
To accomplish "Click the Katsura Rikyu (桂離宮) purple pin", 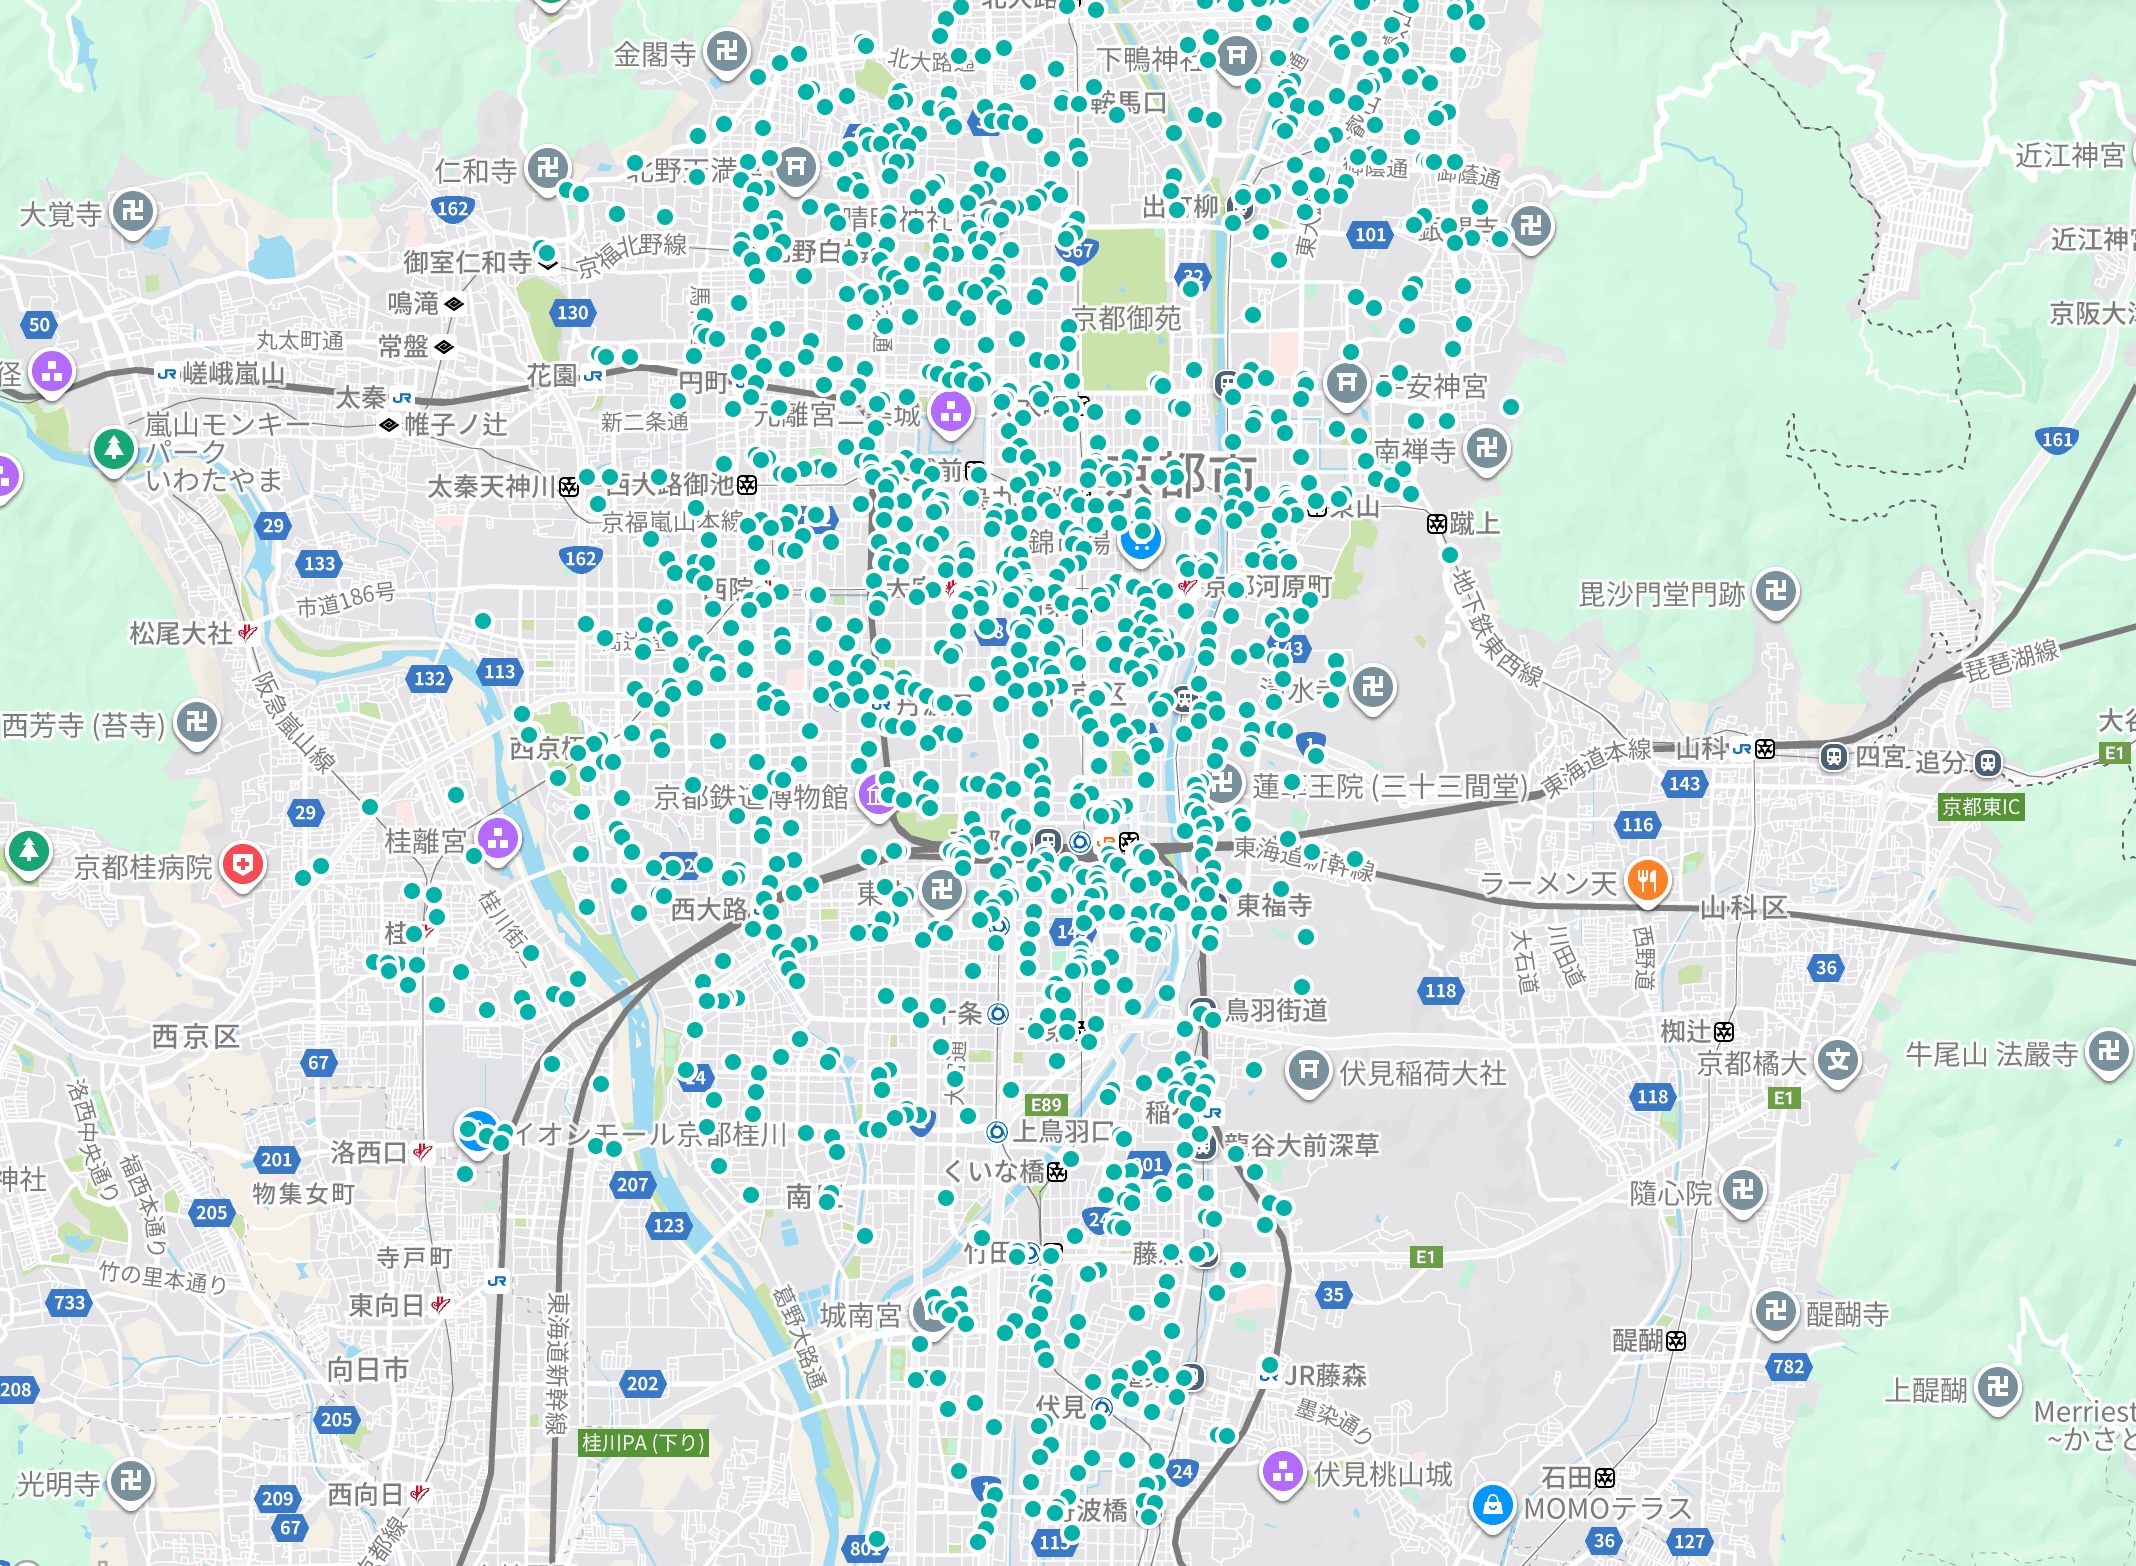I will click(498, 838).
